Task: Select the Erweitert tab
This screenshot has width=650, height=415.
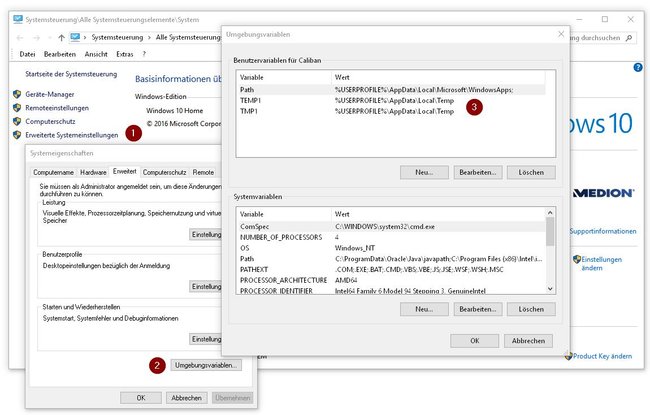Action: pos(124,171)
